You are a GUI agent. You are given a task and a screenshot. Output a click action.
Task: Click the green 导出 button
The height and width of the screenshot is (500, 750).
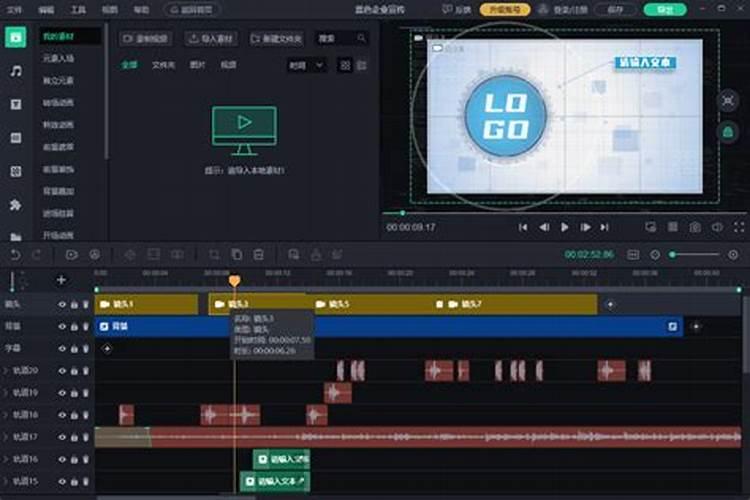[665, 10]
